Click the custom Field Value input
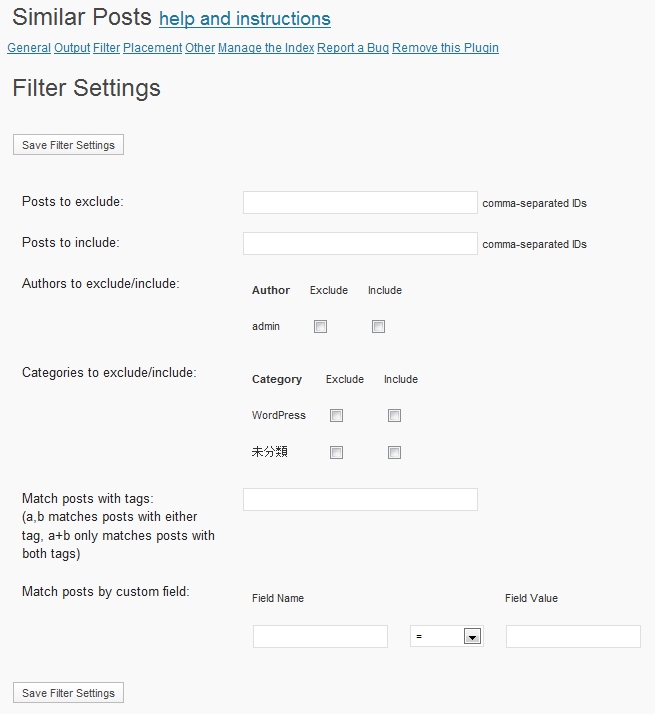This screenshot has height=714, width=655. [x=573, y=637]
